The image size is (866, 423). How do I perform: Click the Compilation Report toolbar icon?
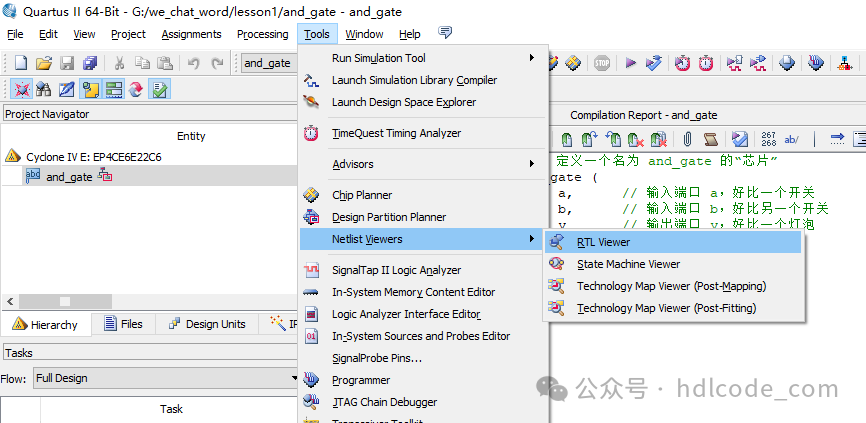coord(787,63)
